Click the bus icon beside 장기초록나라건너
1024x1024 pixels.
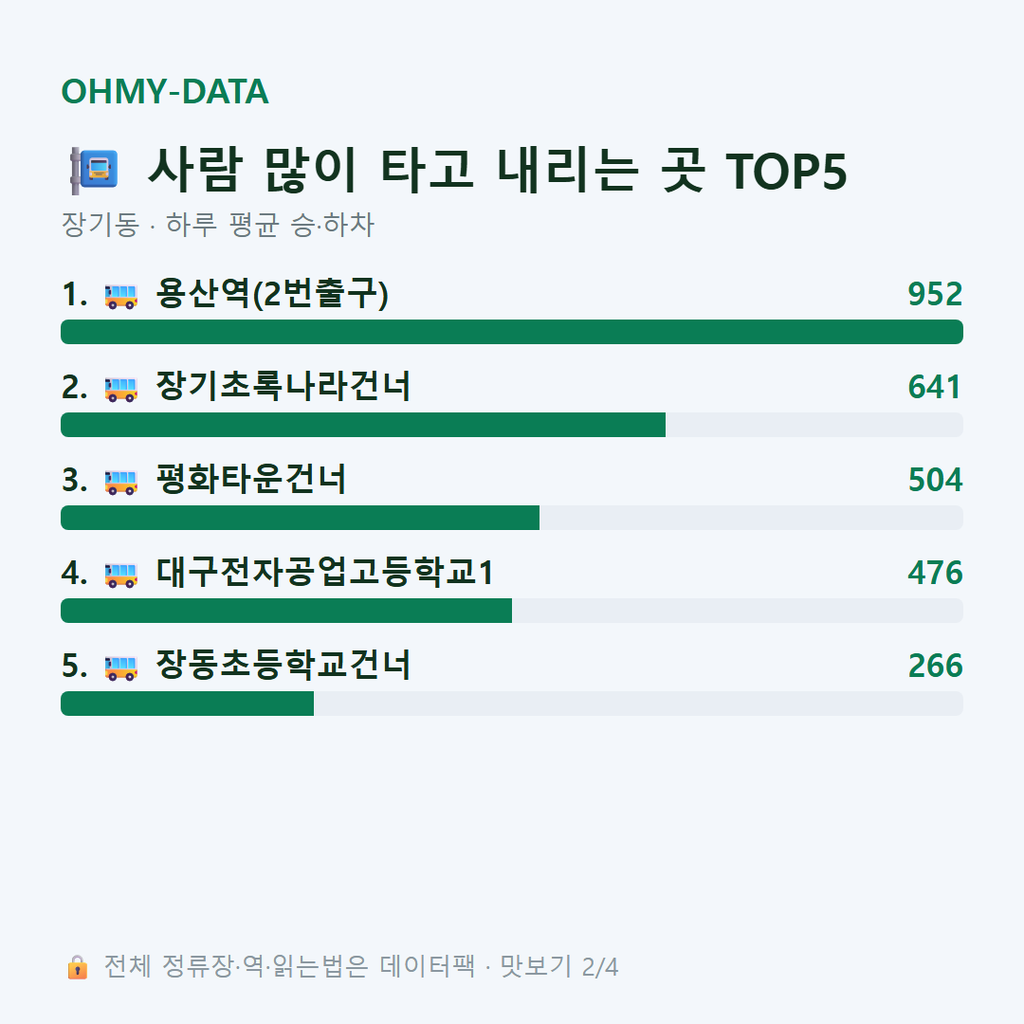click(121, 389)
